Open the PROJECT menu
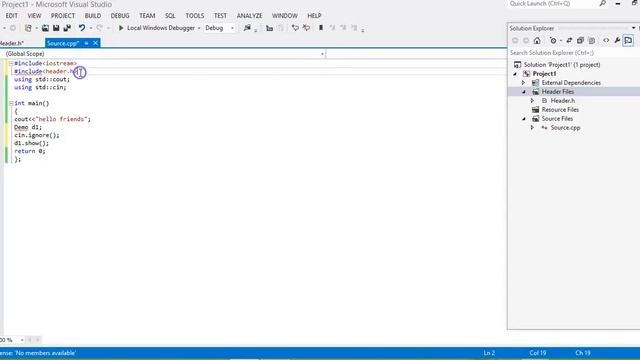Screen dimensions: 640x360 click(63, 16)
